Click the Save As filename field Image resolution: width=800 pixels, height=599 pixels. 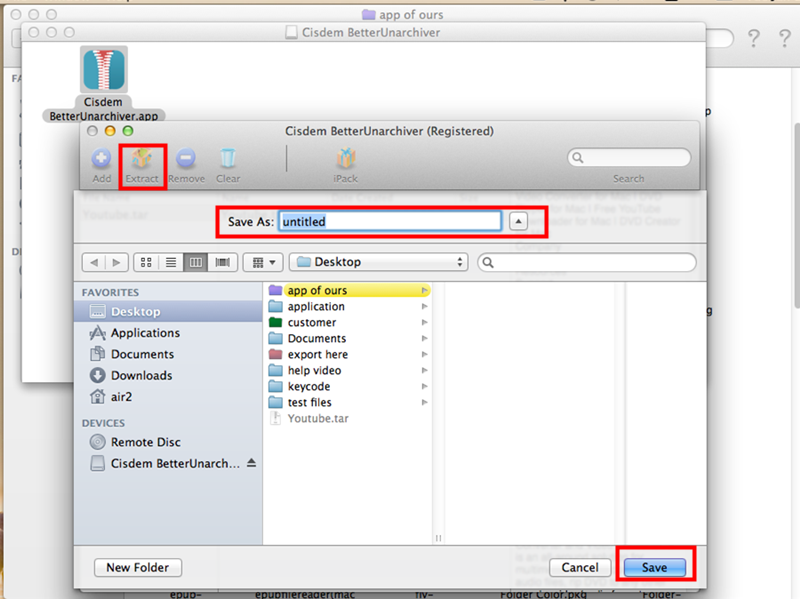click(x=390, y=221)
